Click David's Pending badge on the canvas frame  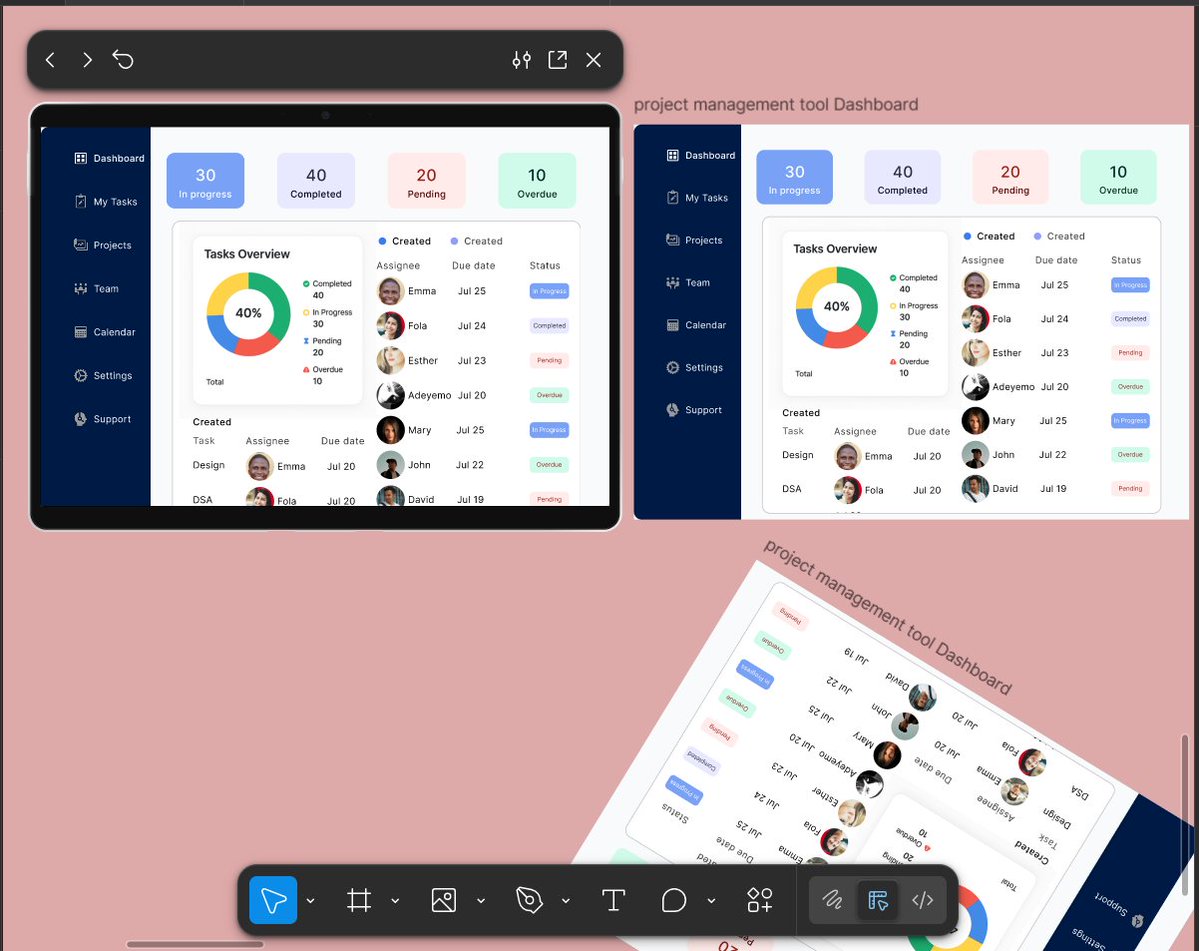click(x=1130, y=488)
